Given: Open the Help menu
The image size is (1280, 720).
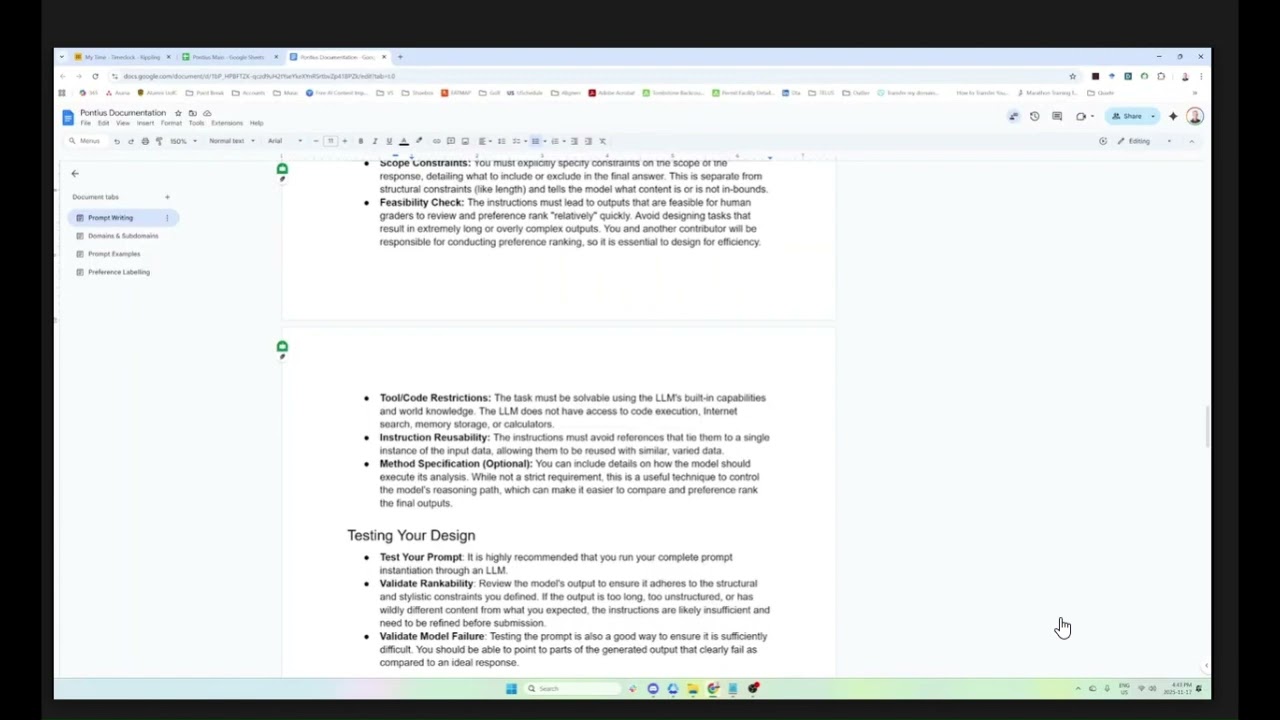Looking at the screenshot, I should point(256,123).
